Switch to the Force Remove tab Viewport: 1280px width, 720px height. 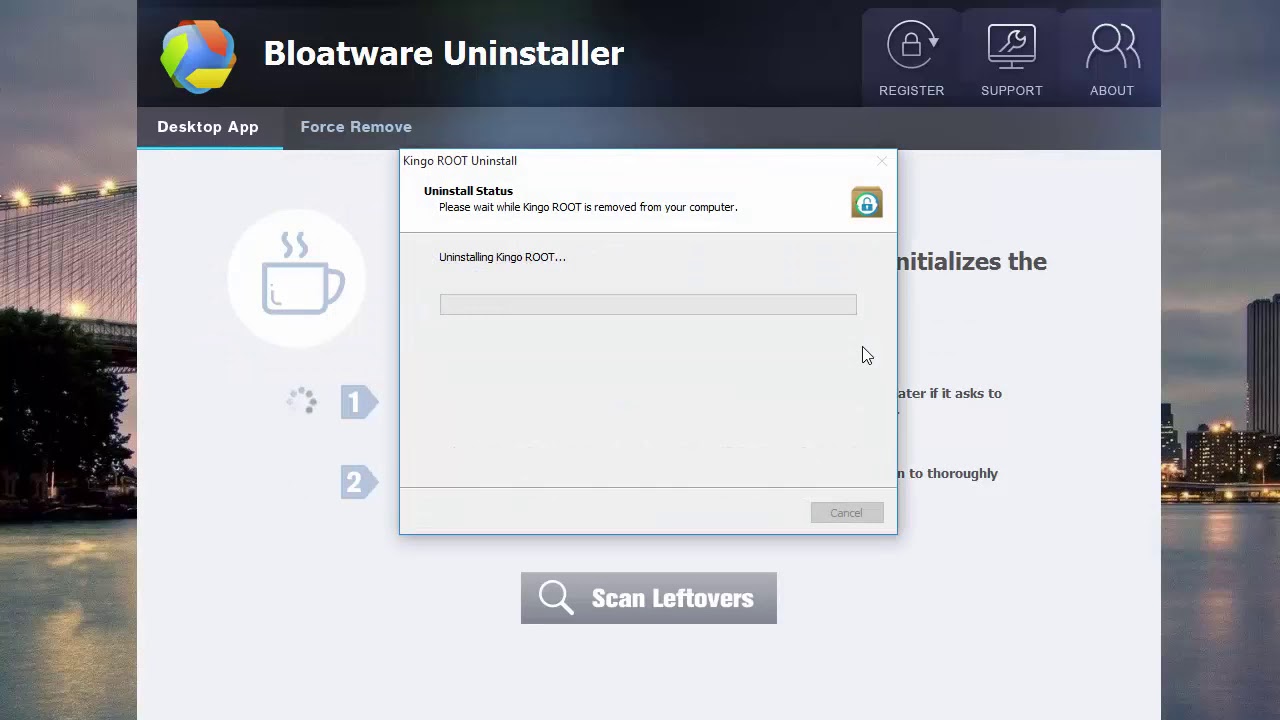[356, 127]
